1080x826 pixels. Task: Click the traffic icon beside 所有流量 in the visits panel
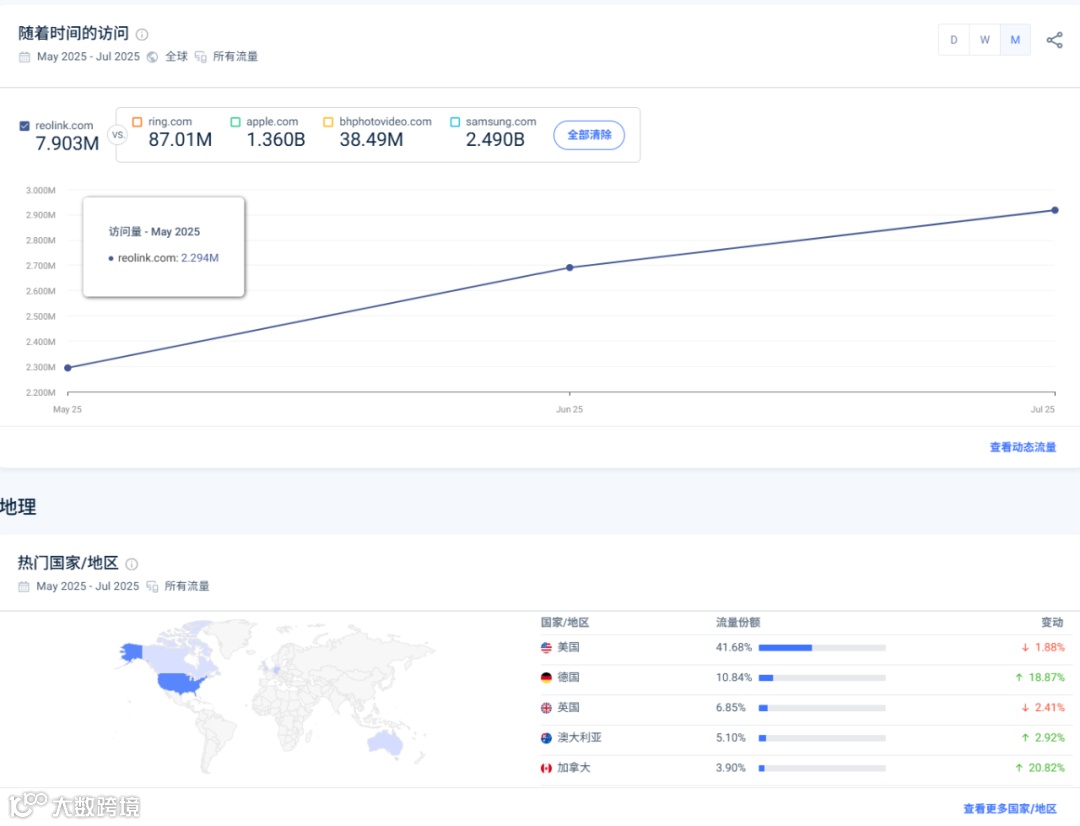click(x=200, y=57)
